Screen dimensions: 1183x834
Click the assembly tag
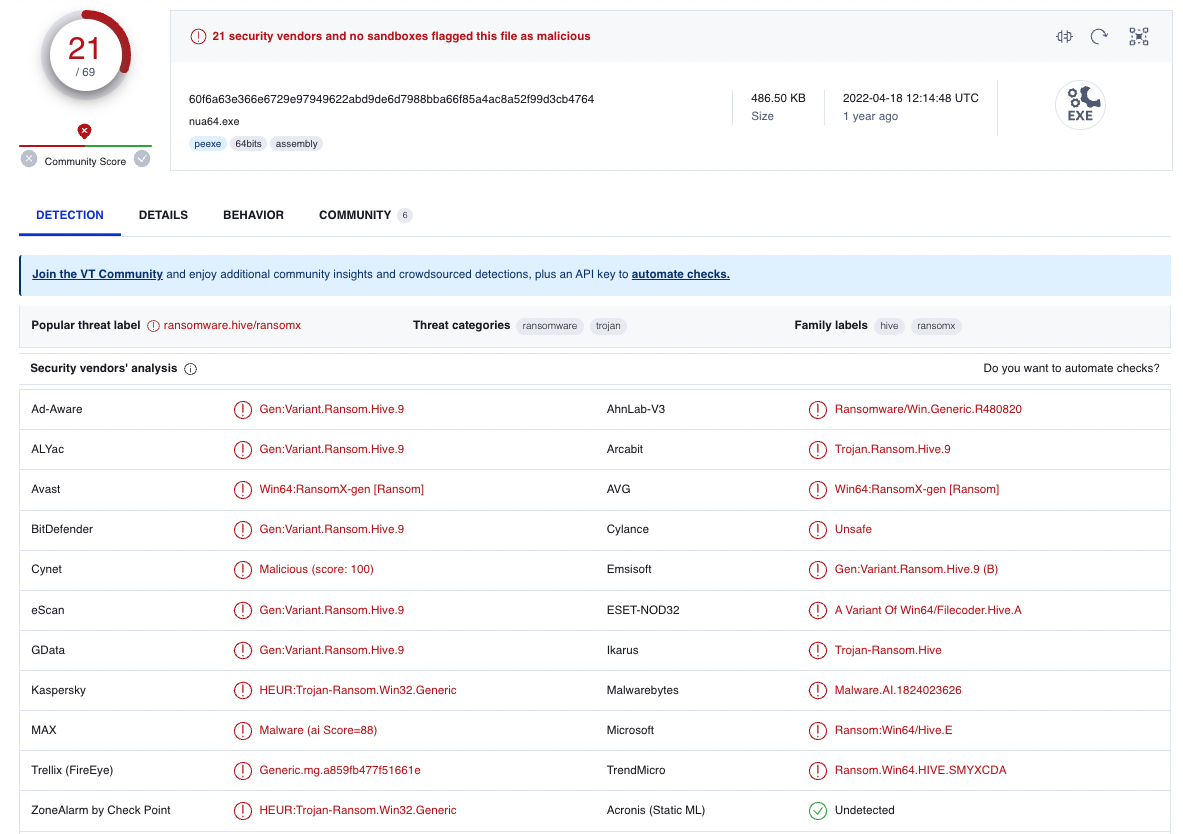297,143
